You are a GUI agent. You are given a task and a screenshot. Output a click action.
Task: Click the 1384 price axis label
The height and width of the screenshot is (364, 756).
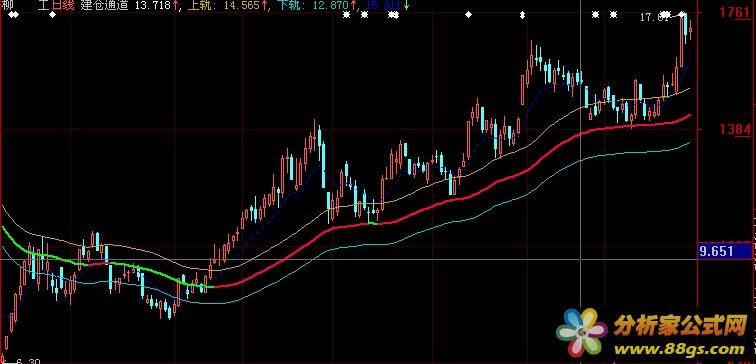(x=735, y=129)
